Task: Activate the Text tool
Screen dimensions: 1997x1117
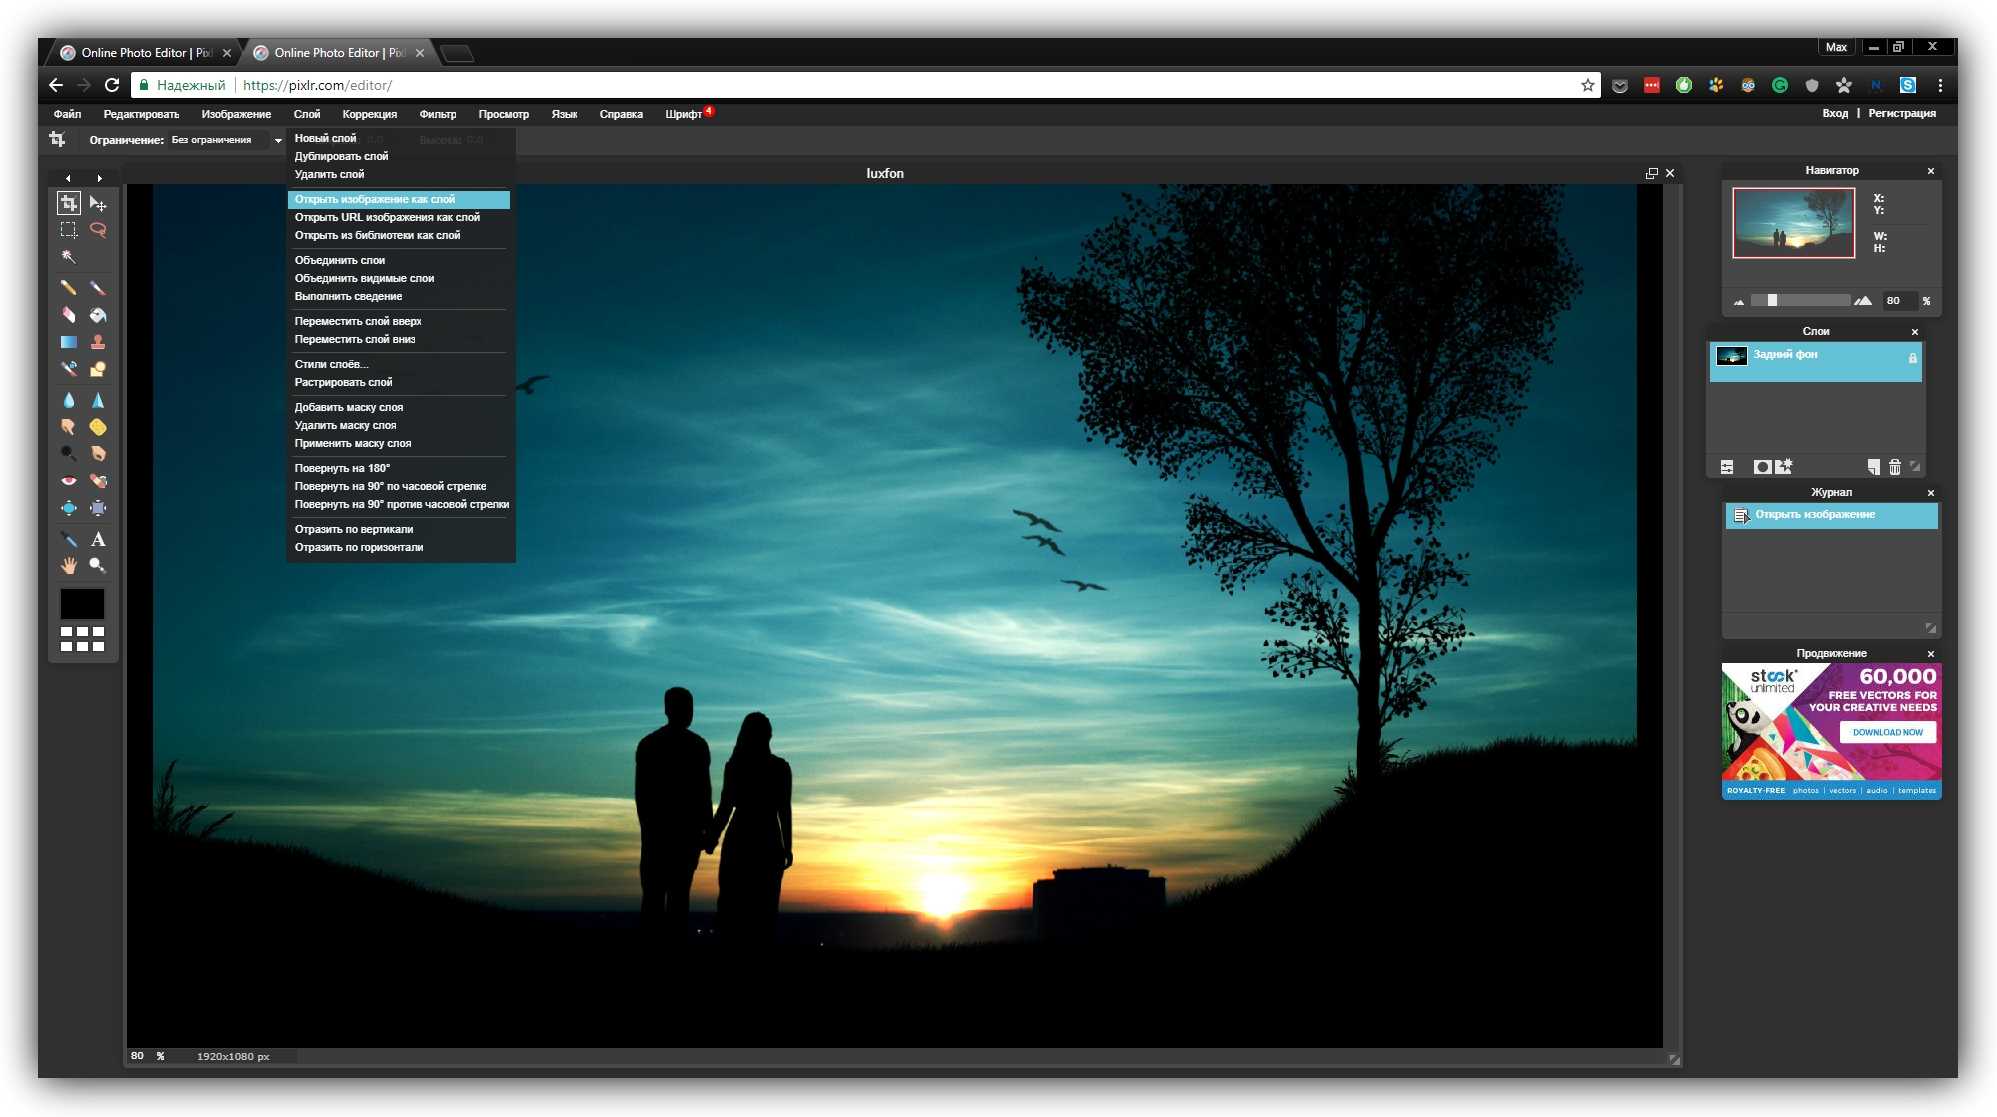Action: point(98,539)
